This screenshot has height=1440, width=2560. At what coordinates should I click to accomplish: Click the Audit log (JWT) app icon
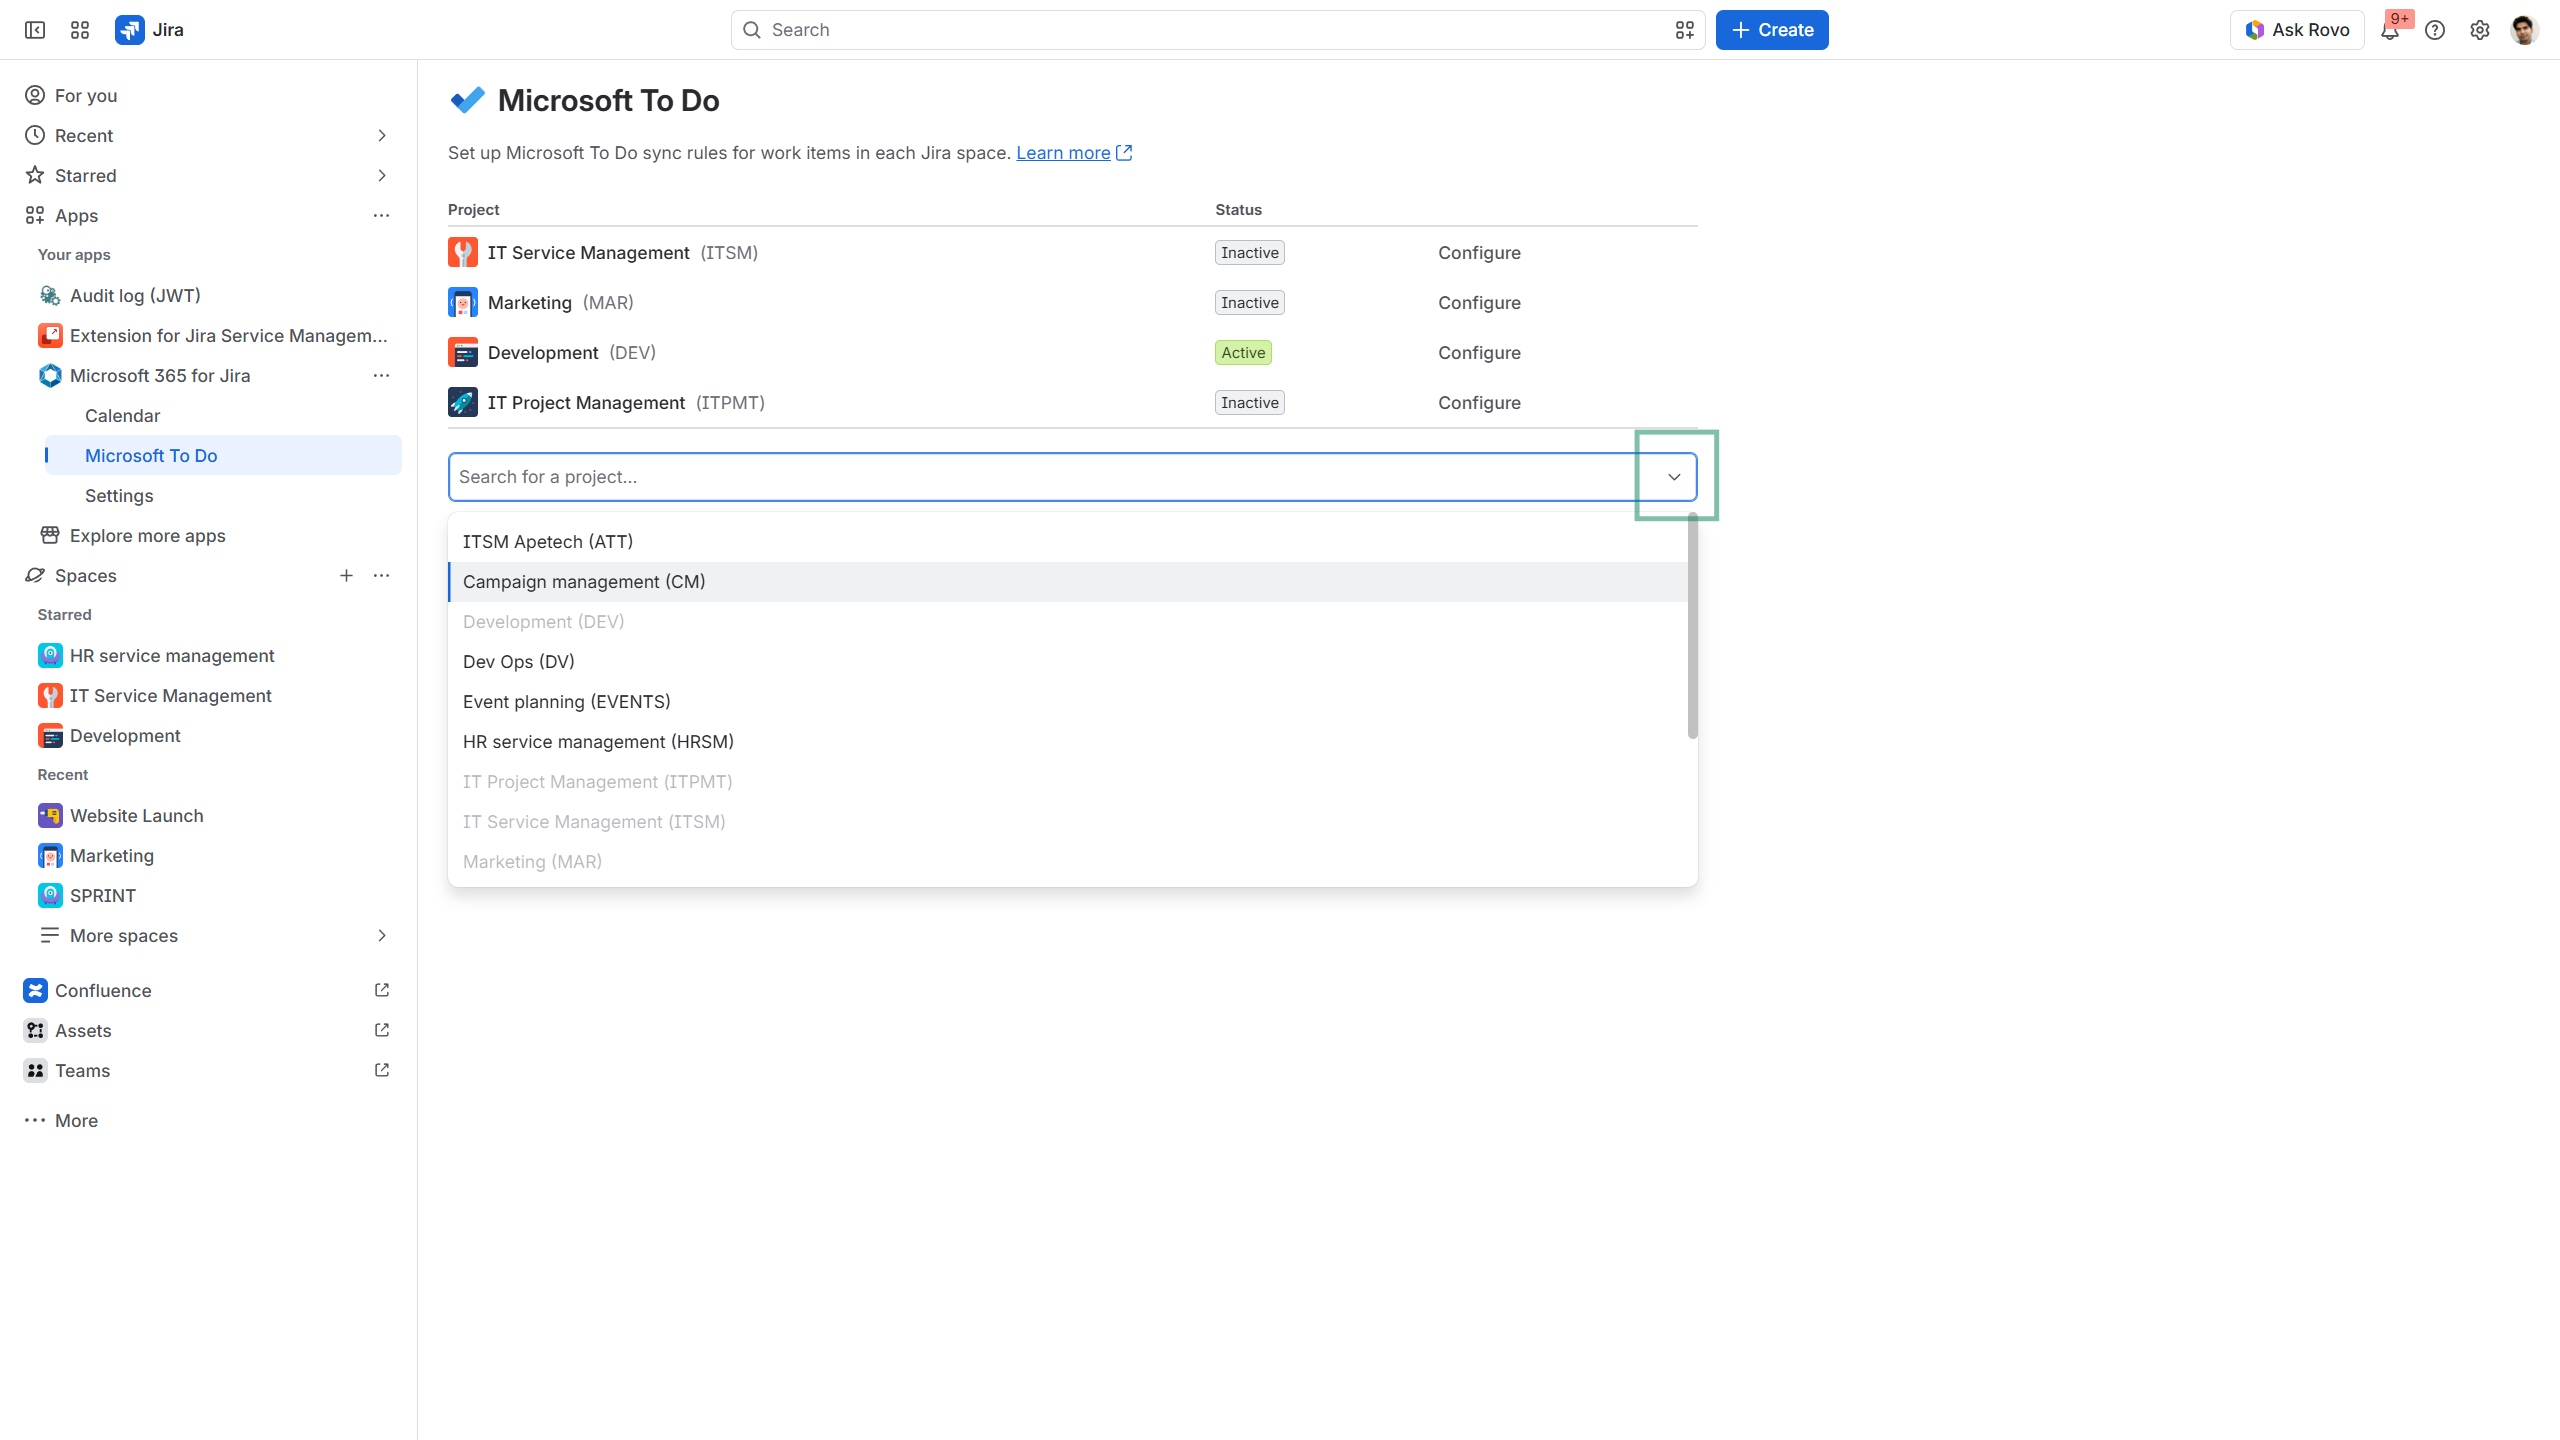pyautogui.click(x=50, y=295)
